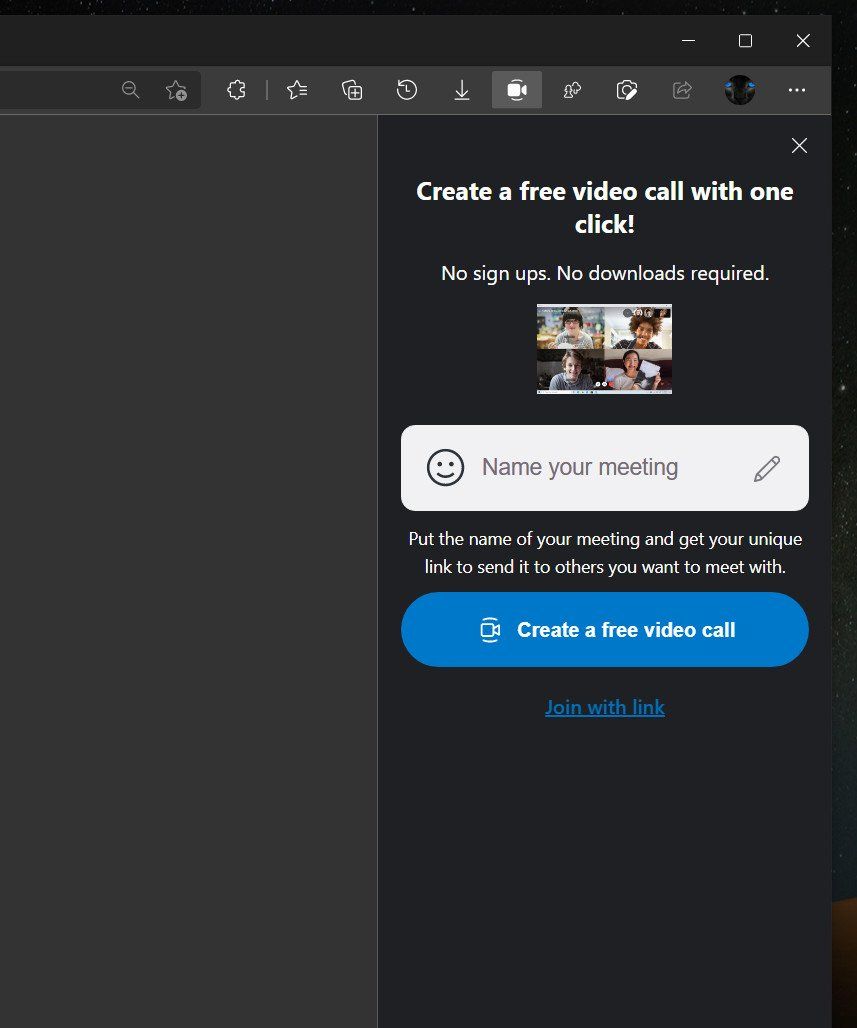The width and height of the screenshot is (857, 1028).
Task: Open the Performance heartbeat icon
Action: tap(572, 90)
